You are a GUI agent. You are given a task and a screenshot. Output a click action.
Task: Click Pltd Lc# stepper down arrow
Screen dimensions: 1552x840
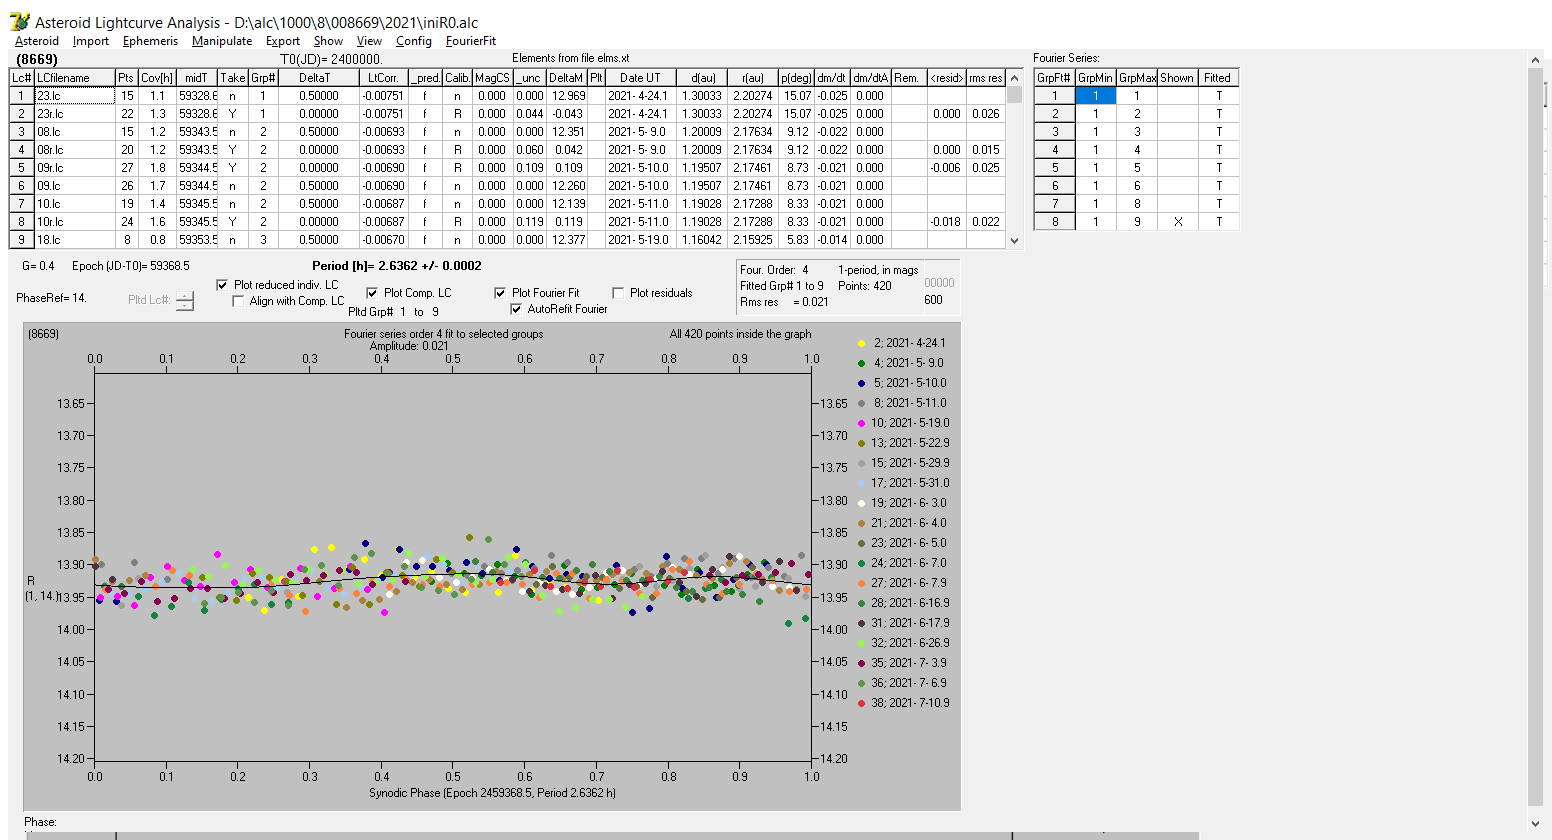click(185, 305)
